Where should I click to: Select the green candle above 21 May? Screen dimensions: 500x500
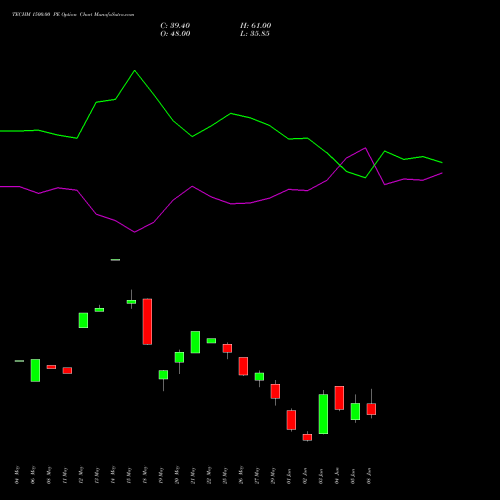click(x=195, y=342)
